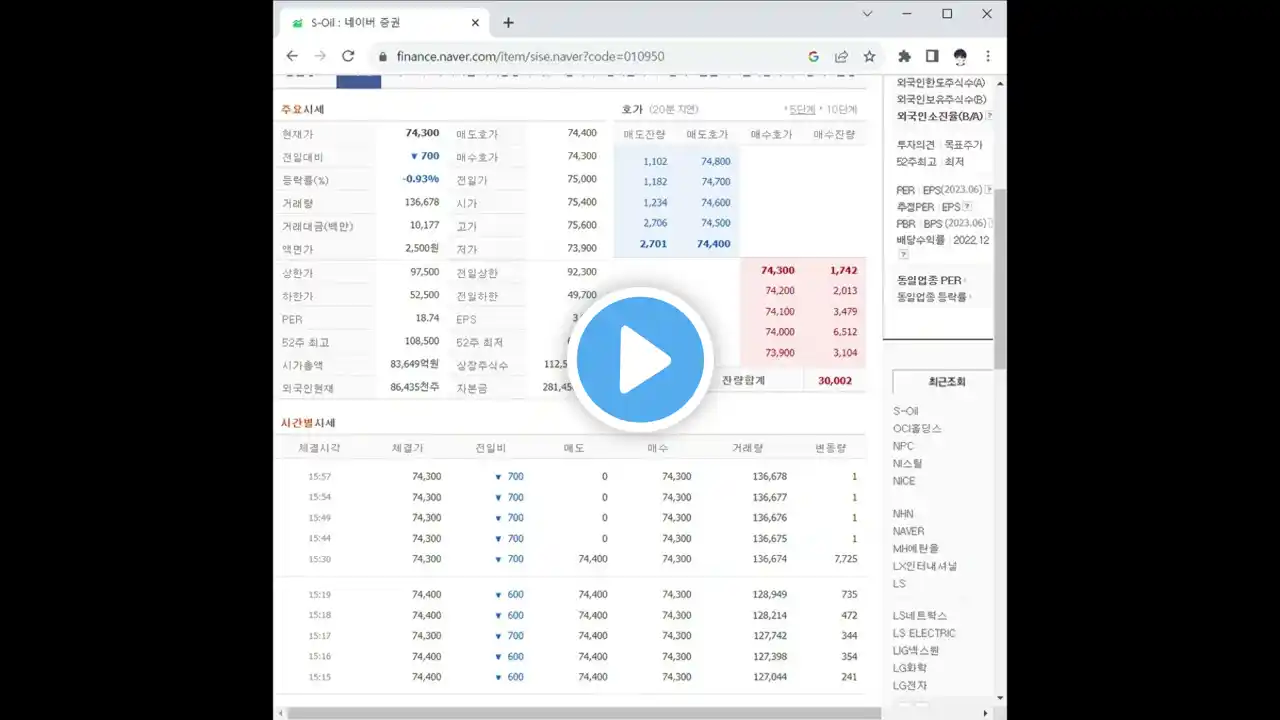Open LS네트웍스 in recent views
Viewport: 1280px width, 720px height.
[920, 616]
